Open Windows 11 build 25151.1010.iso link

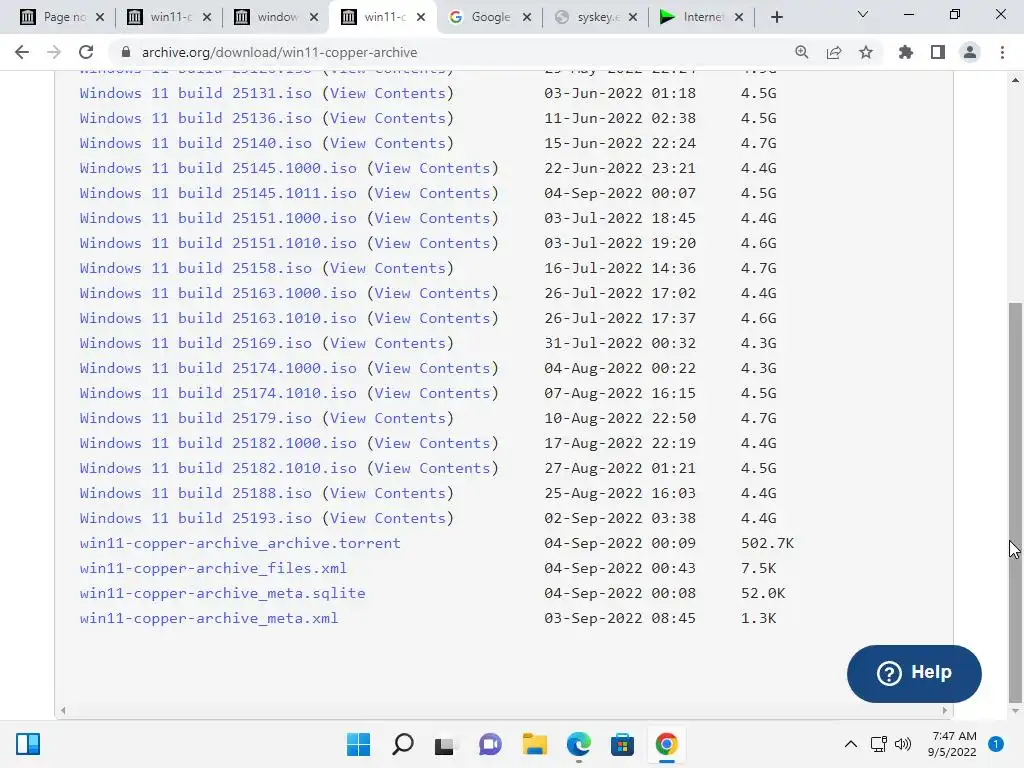pyautogui.click(x=218, y=243)
